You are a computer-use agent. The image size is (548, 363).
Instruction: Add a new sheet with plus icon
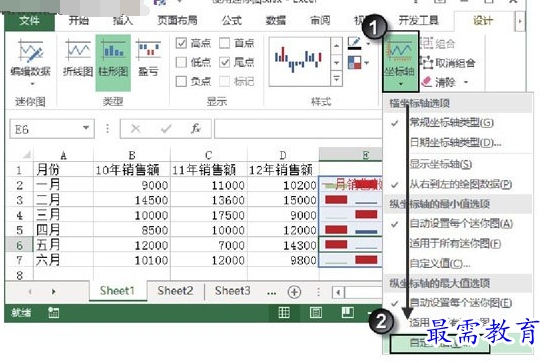pos(294,292)
